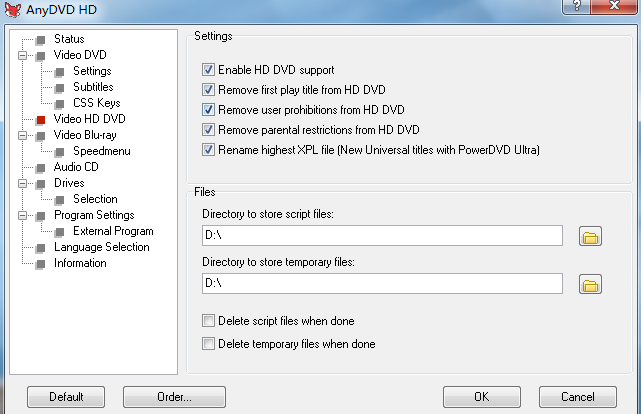Toggle Remove user prohibitions from HD DVD

coord(208,110)
